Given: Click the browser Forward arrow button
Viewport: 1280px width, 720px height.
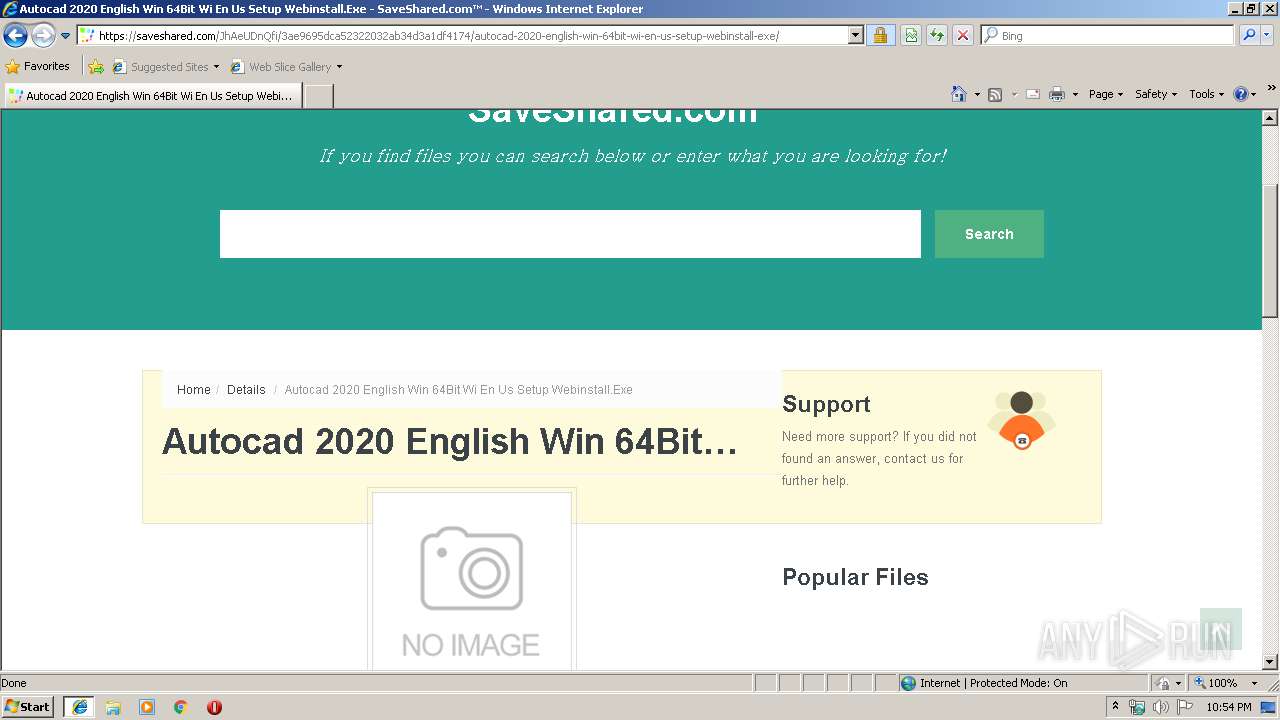Looking at the screenshot, I should click(43, 36).
